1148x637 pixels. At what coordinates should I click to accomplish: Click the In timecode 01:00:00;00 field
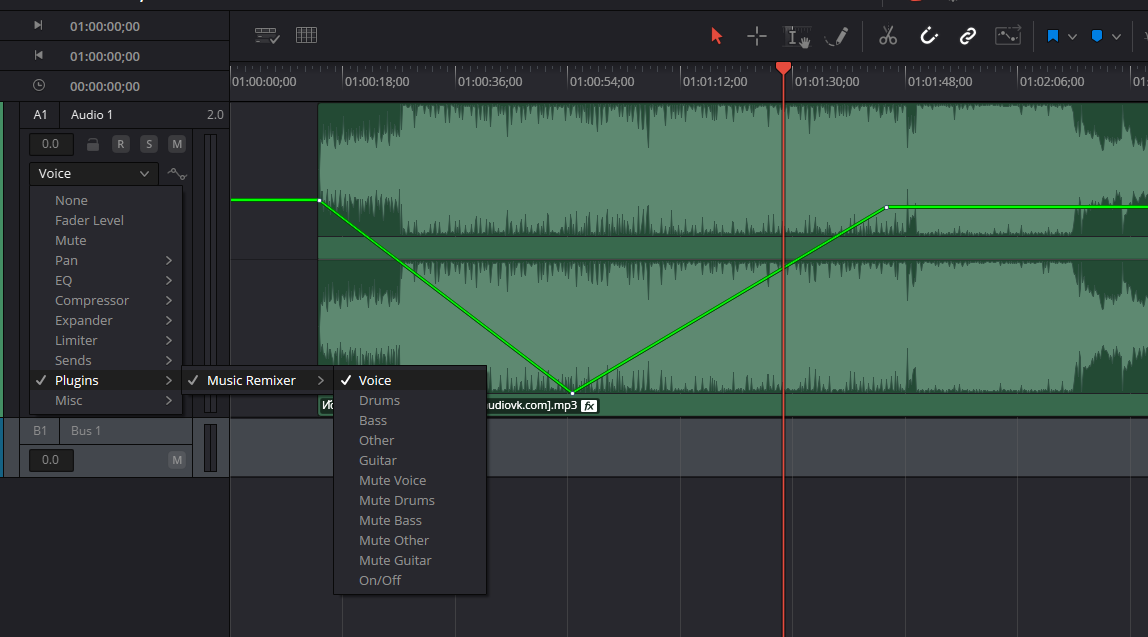[x=105, y=26]
